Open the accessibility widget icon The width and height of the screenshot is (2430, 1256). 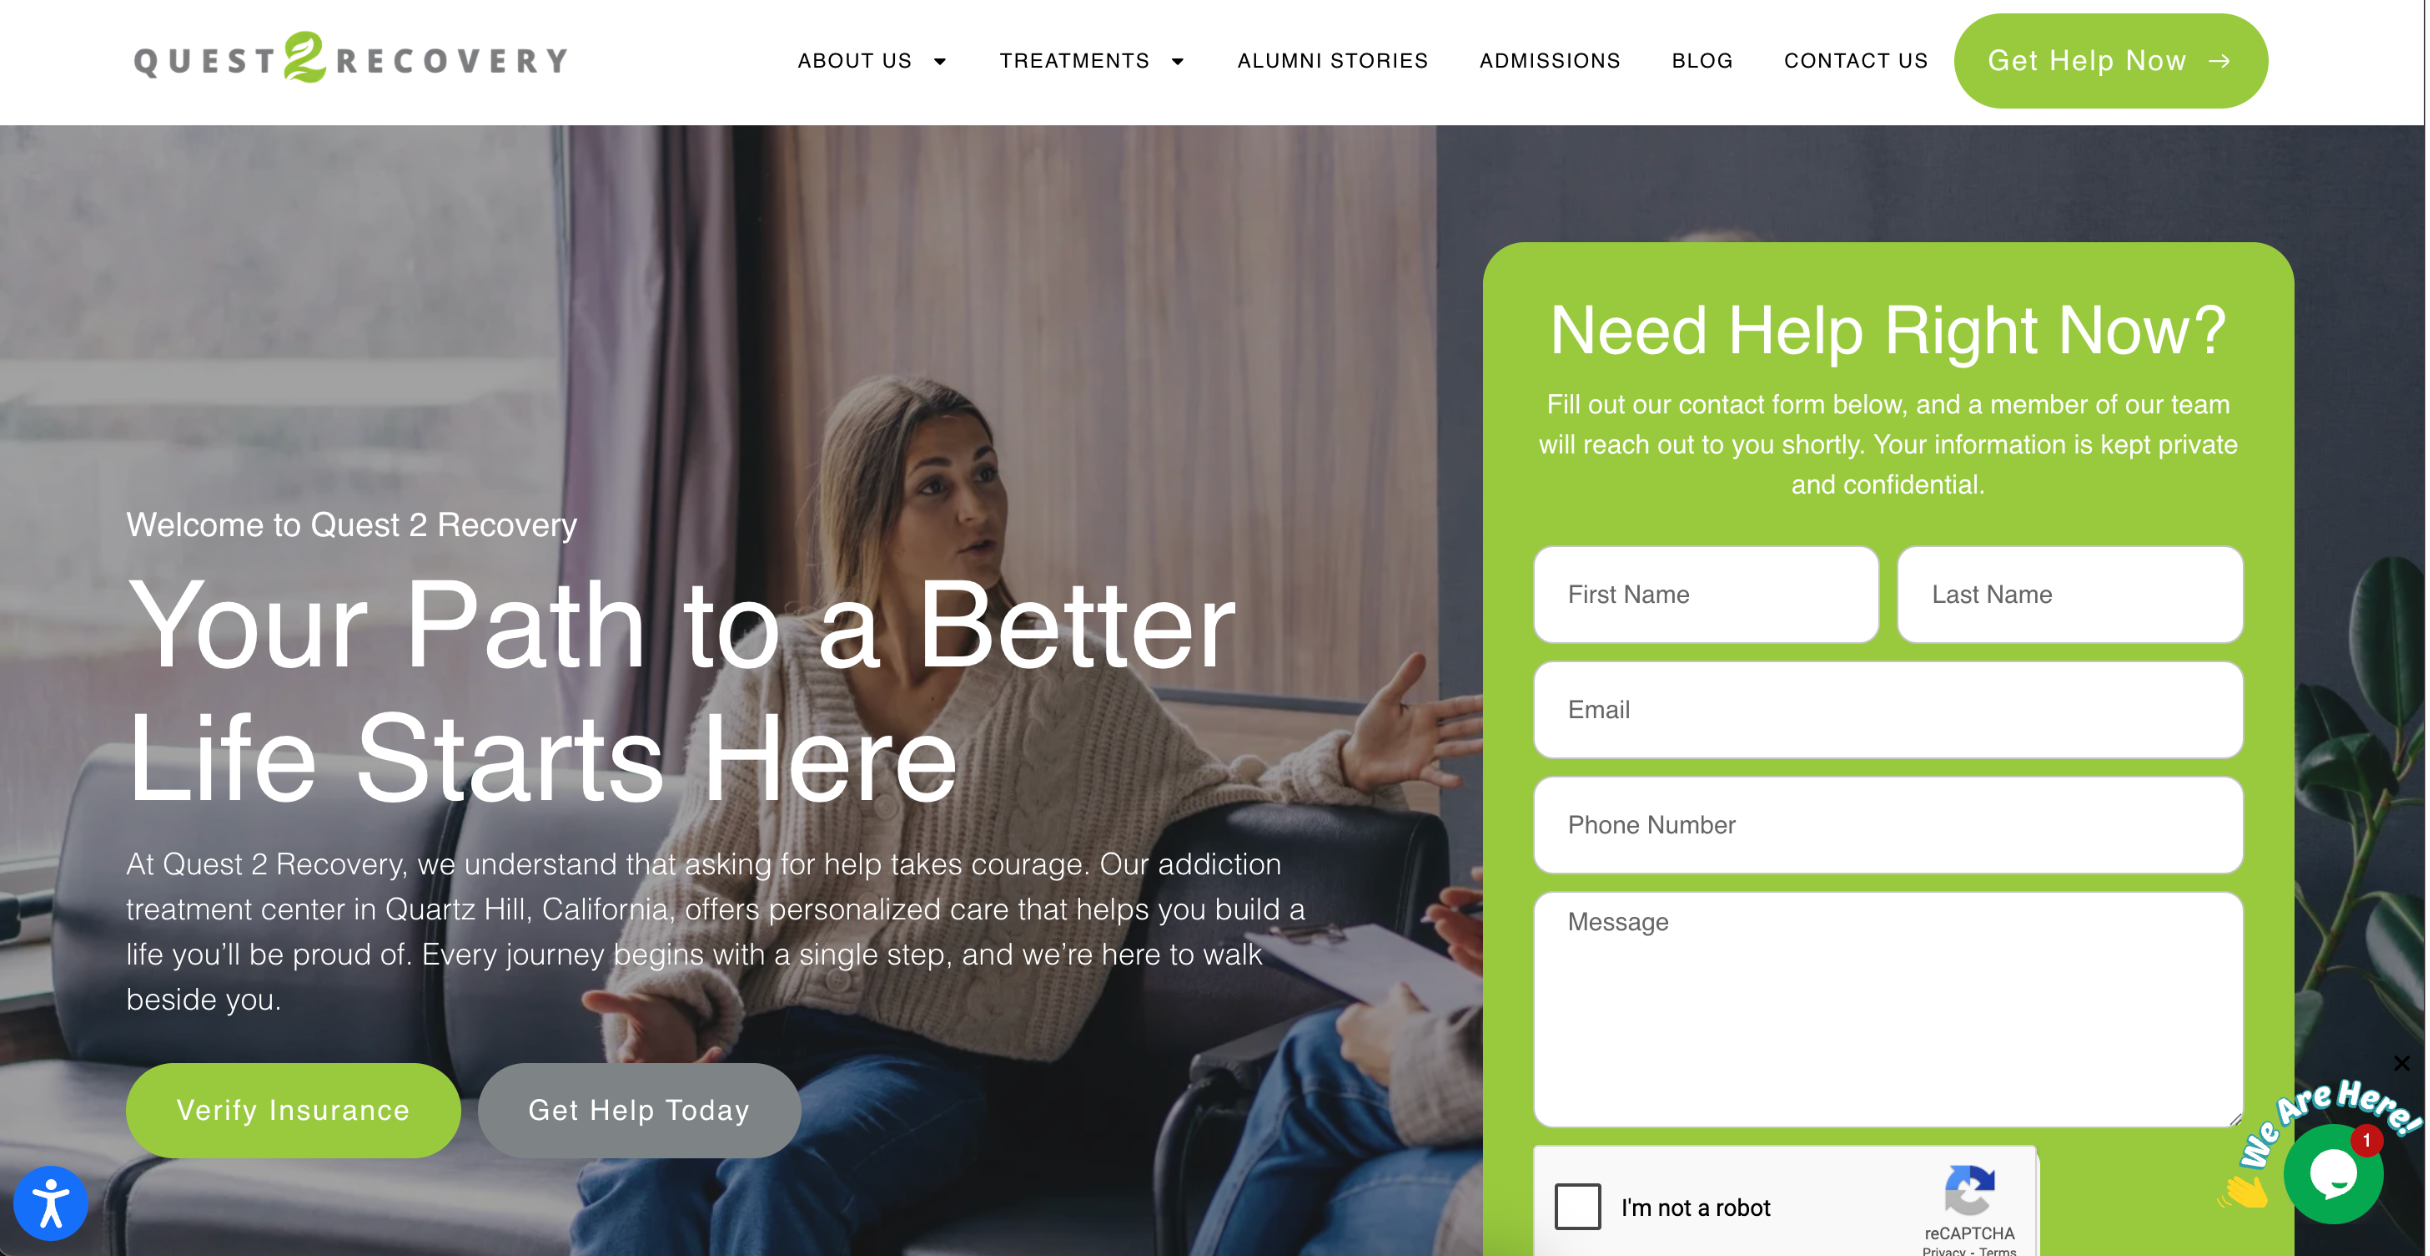tap(50, 1203)
